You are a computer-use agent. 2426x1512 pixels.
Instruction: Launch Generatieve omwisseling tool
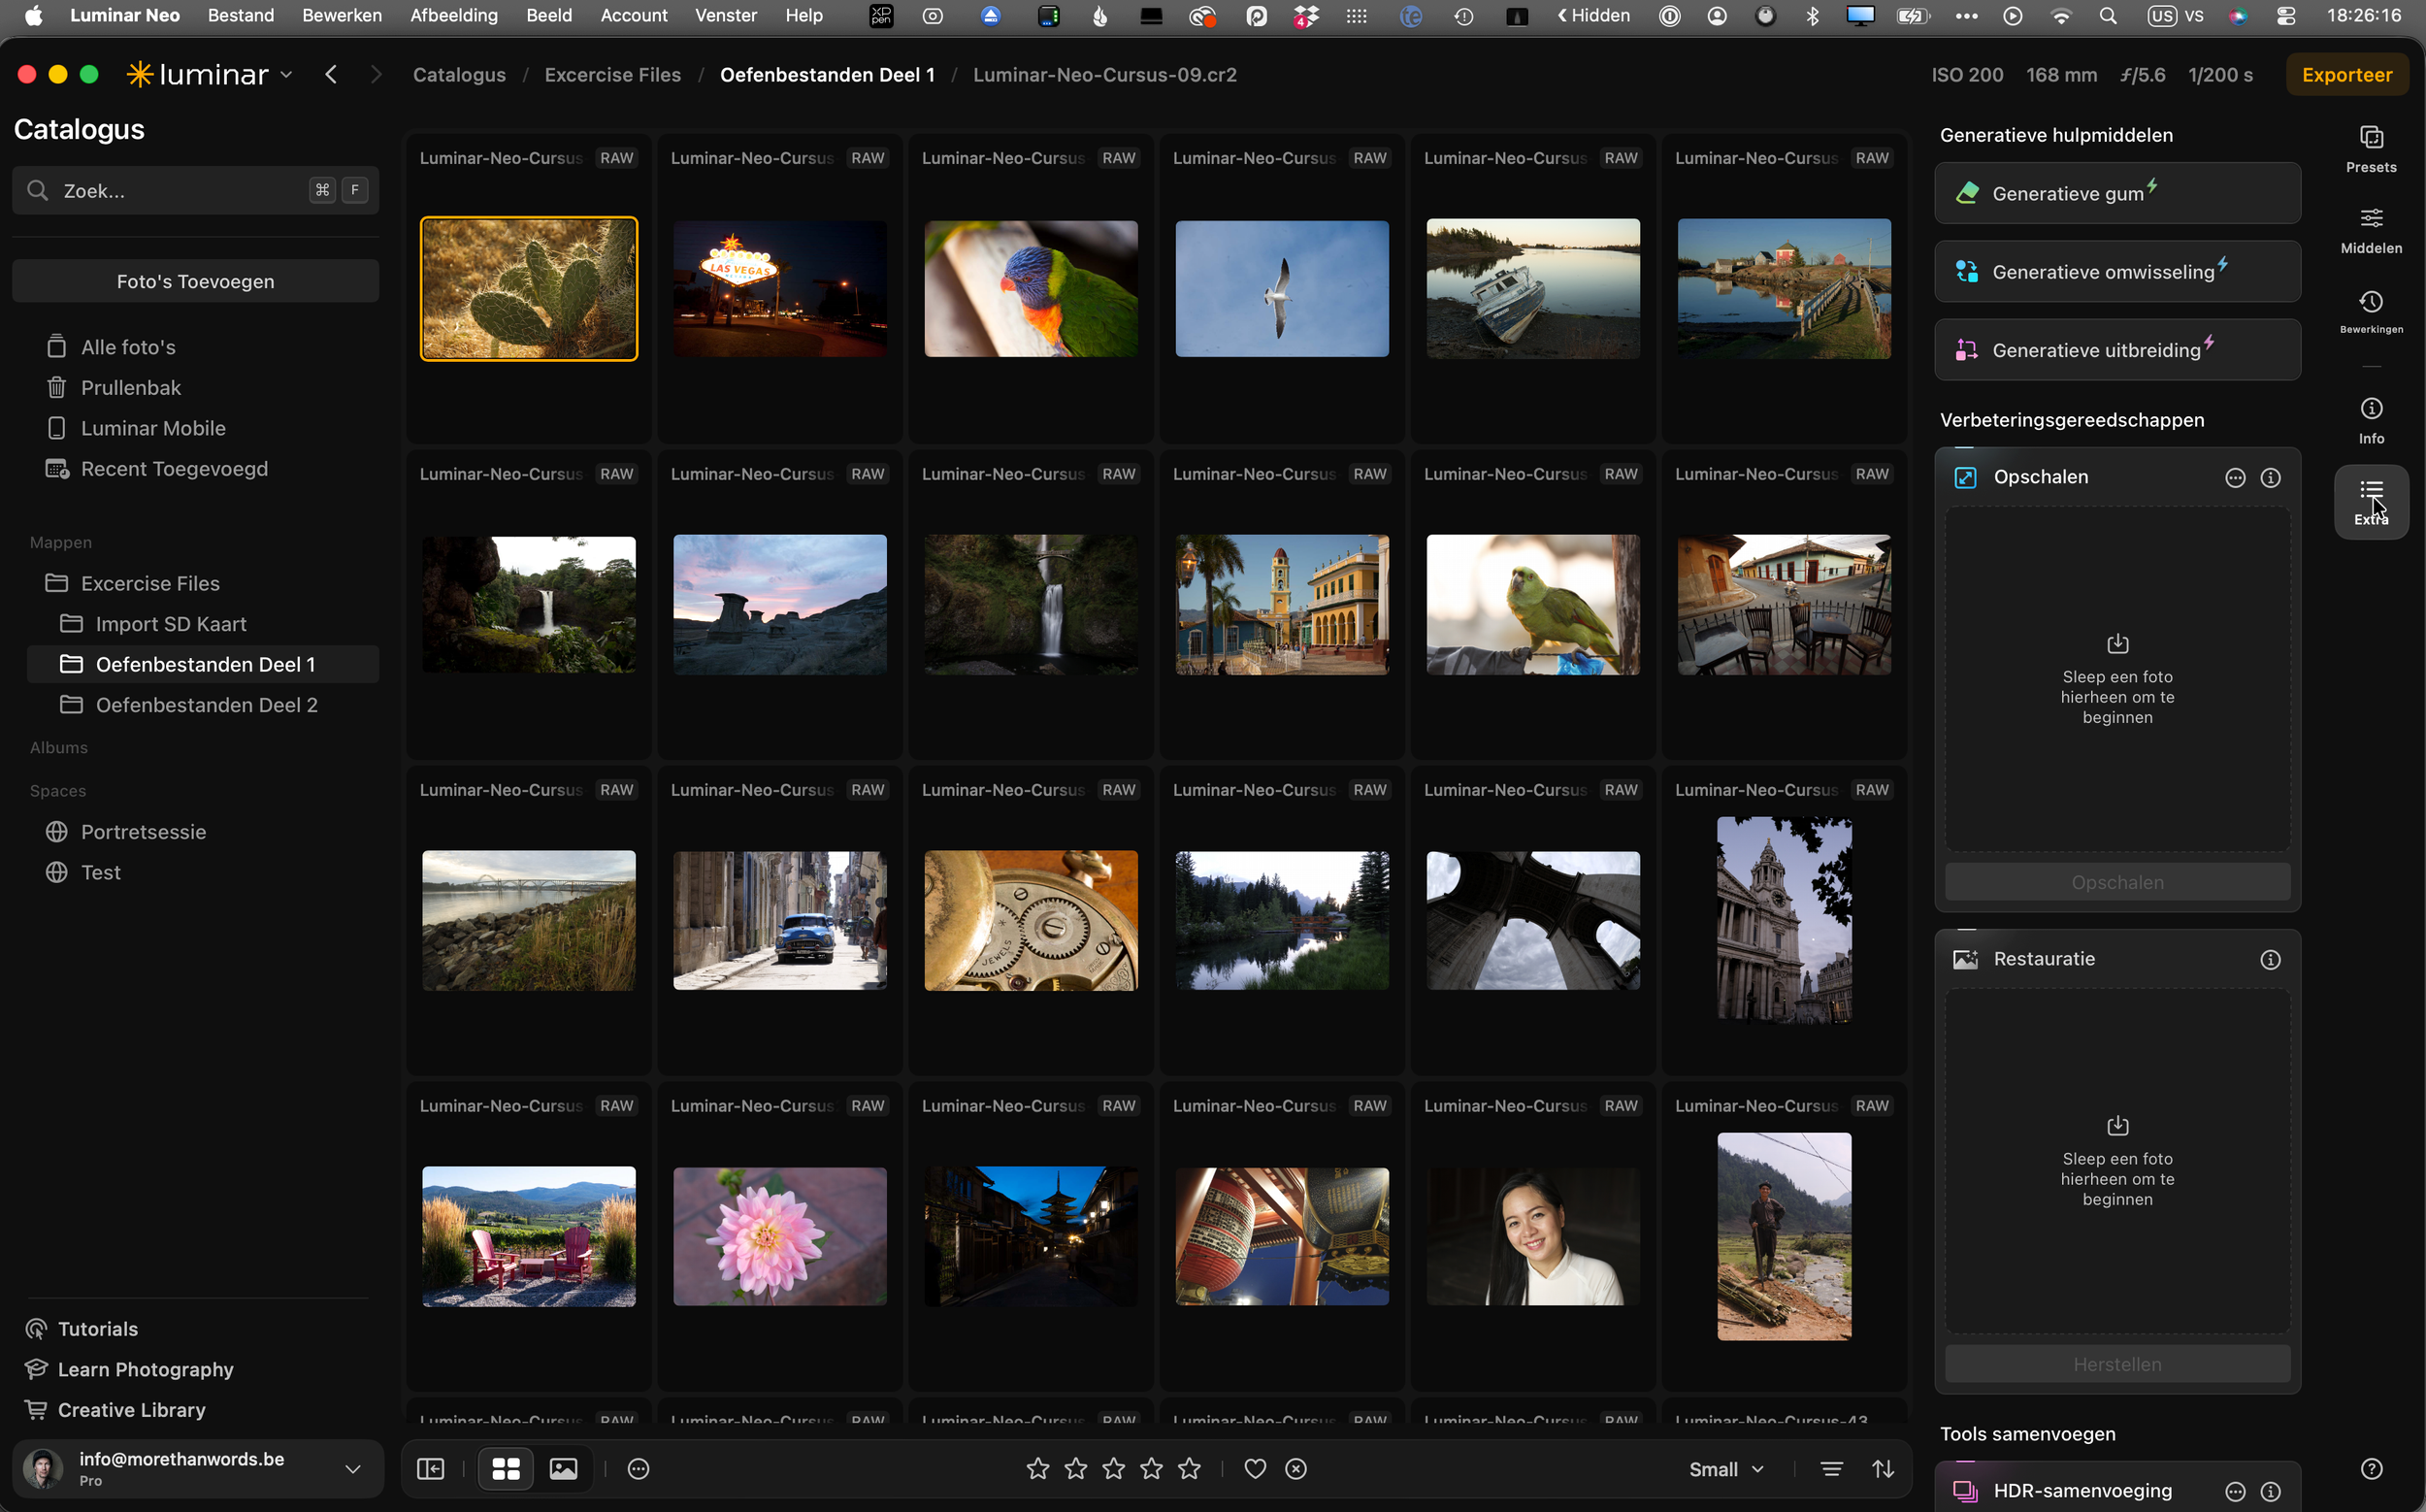[2117, 271]
